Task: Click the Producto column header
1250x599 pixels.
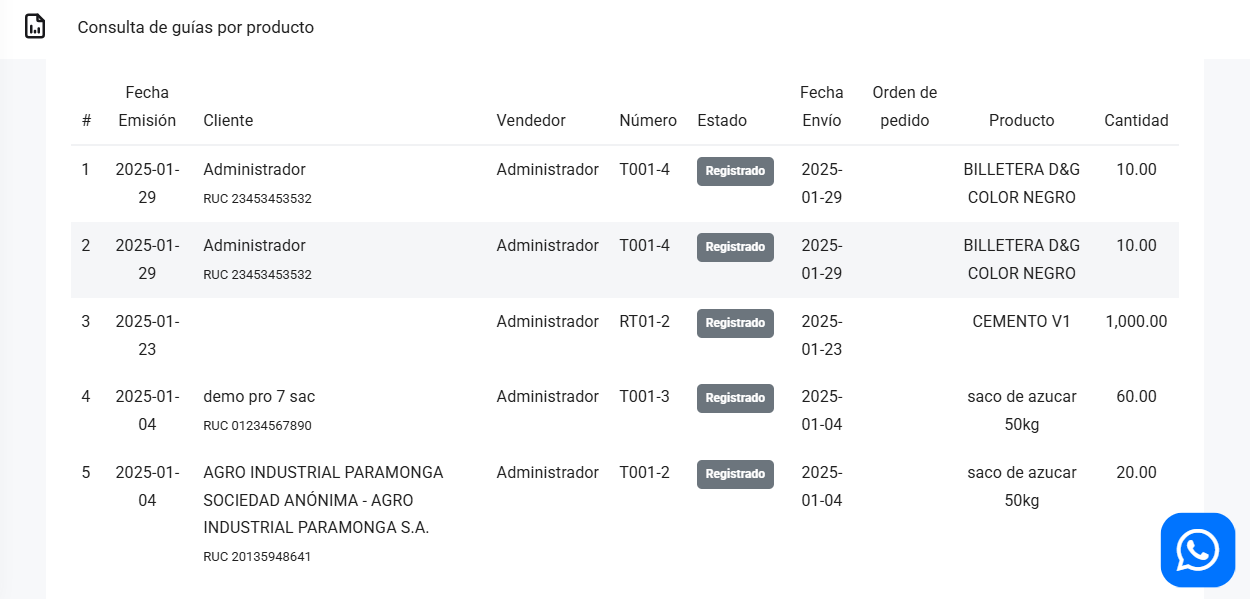Action: click(x=1021, y=120)
